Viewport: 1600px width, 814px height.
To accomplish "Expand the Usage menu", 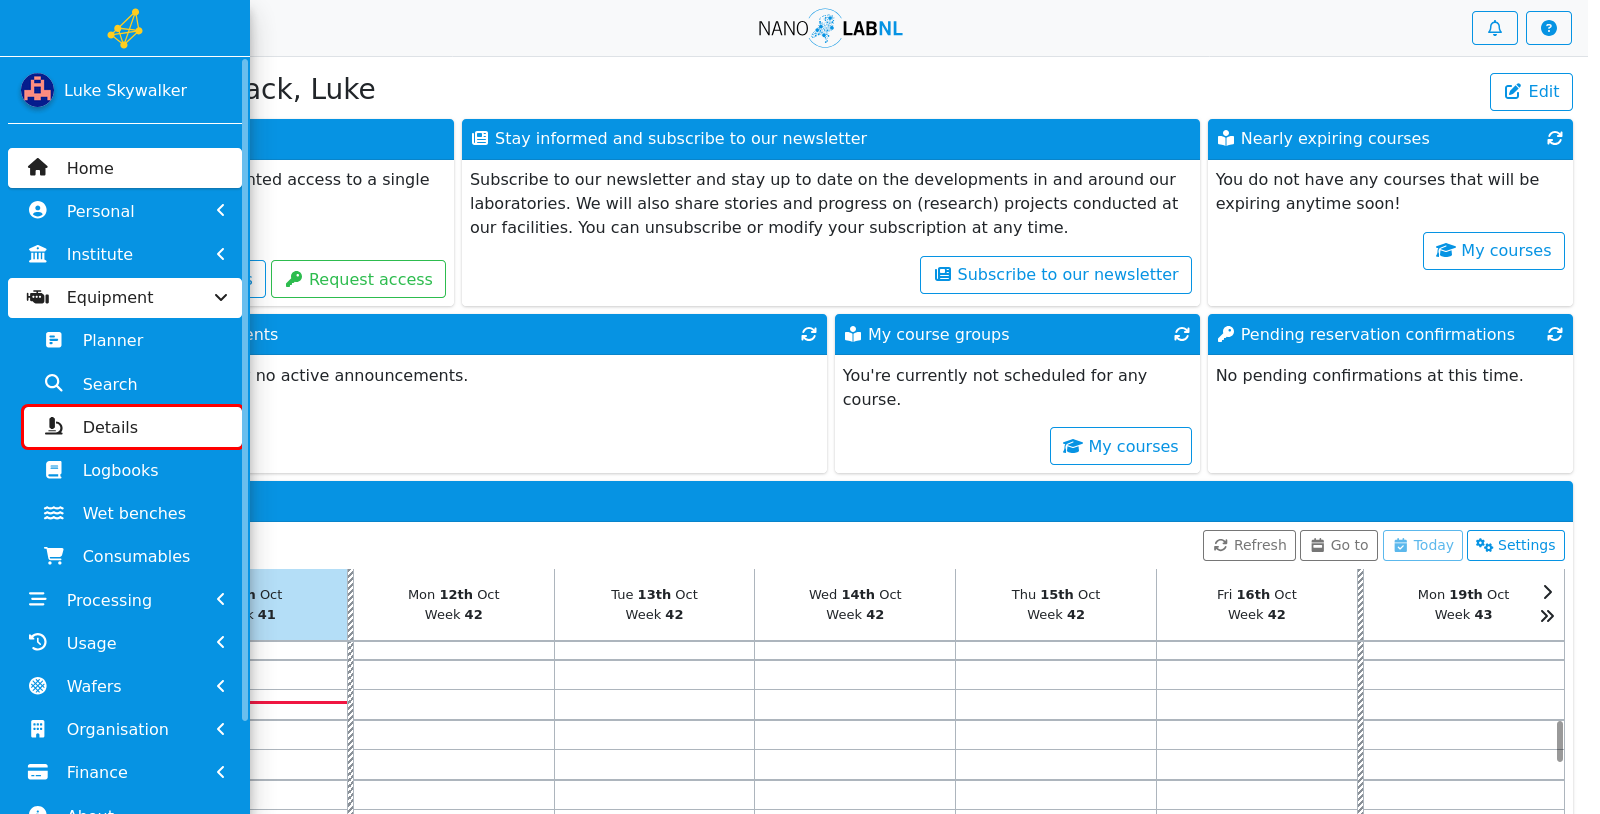I will point(125,643).
